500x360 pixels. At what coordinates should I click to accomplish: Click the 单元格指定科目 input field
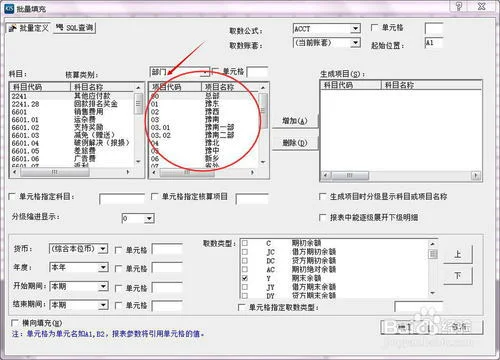click(x=122, y=199)
